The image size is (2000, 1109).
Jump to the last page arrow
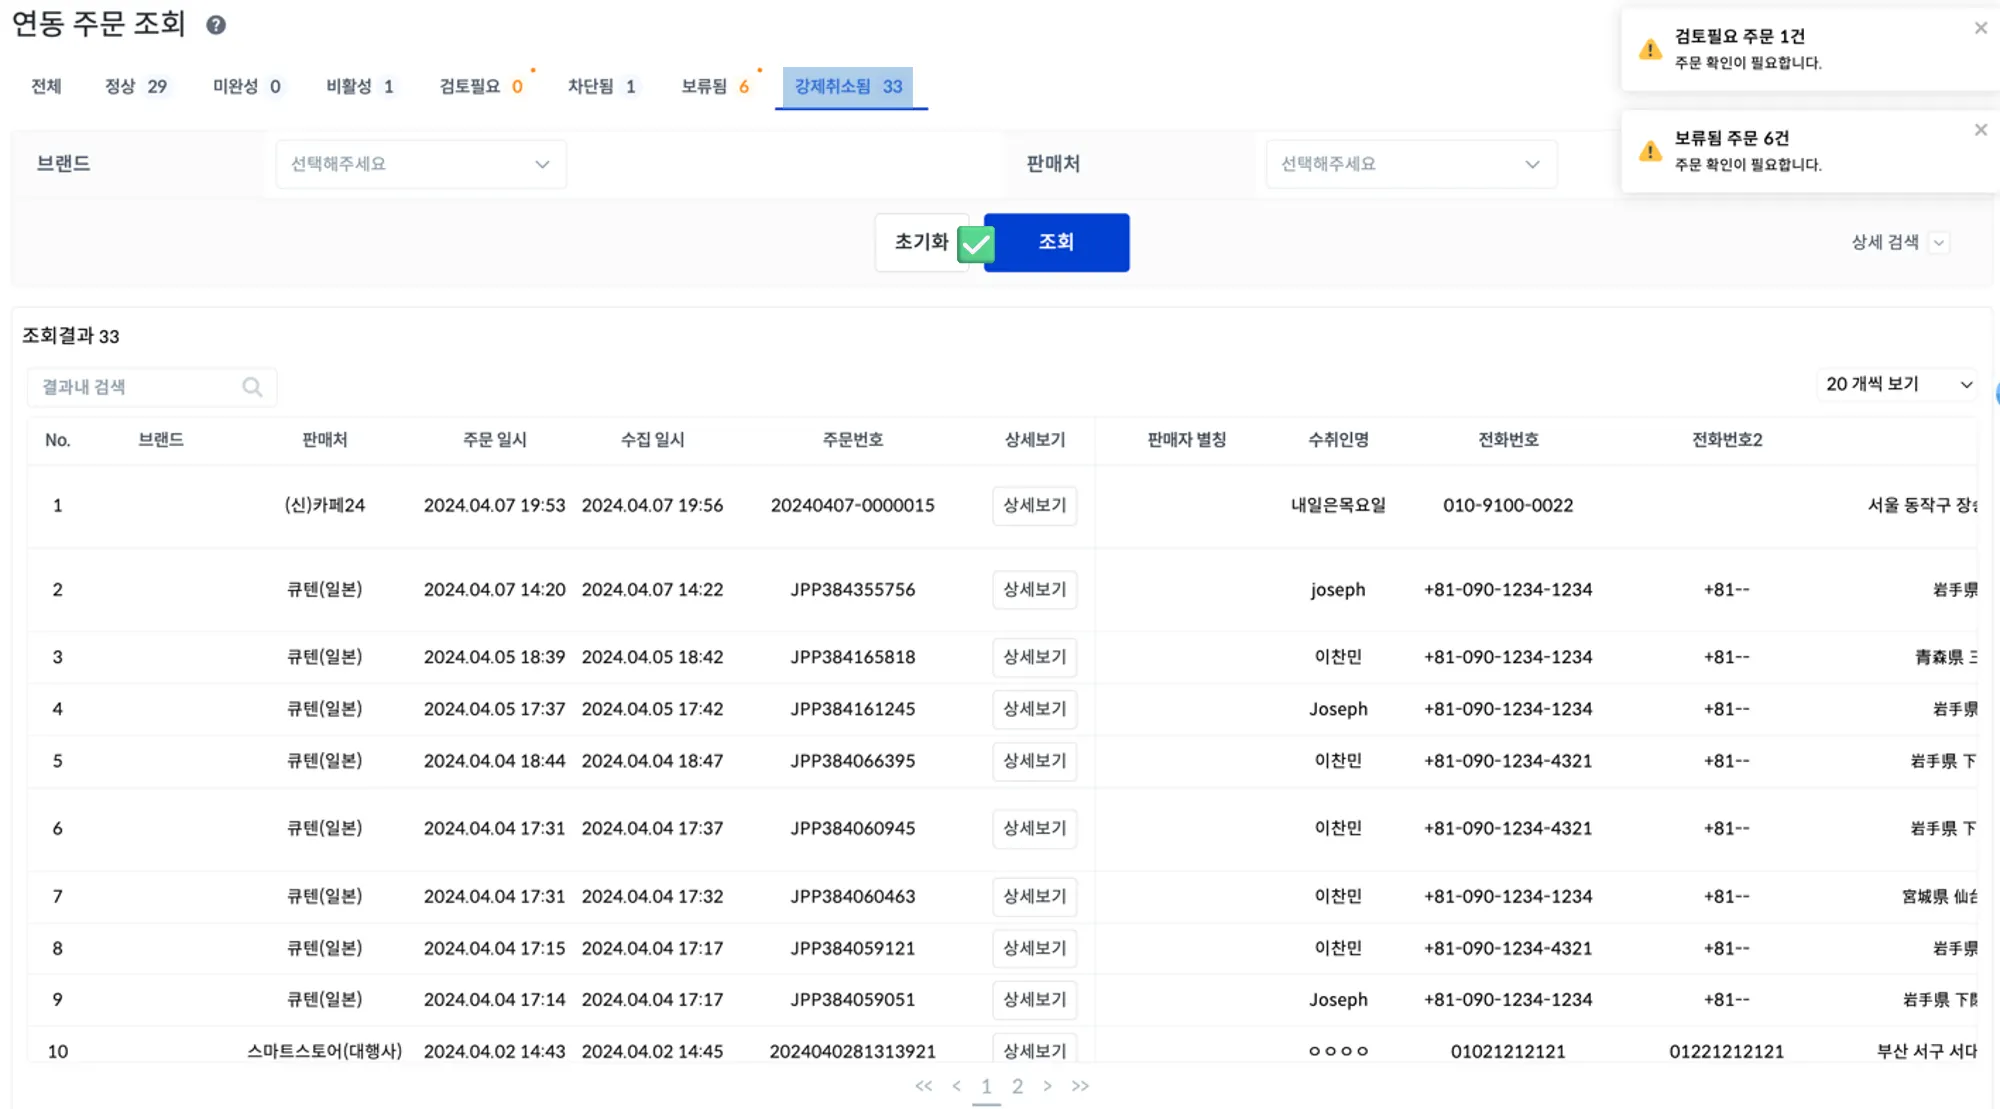(x=1080, y=1086)
